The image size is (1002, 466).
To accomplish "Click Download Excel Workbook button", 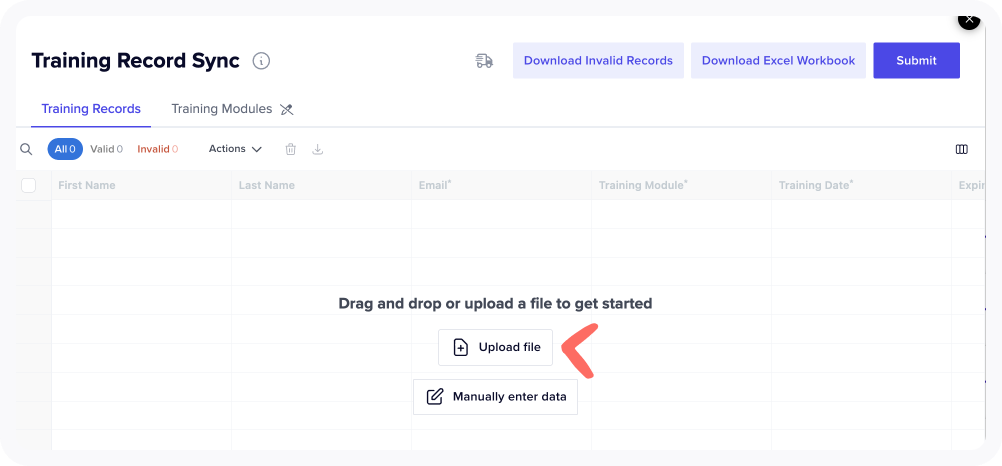I will coord(778,61).
